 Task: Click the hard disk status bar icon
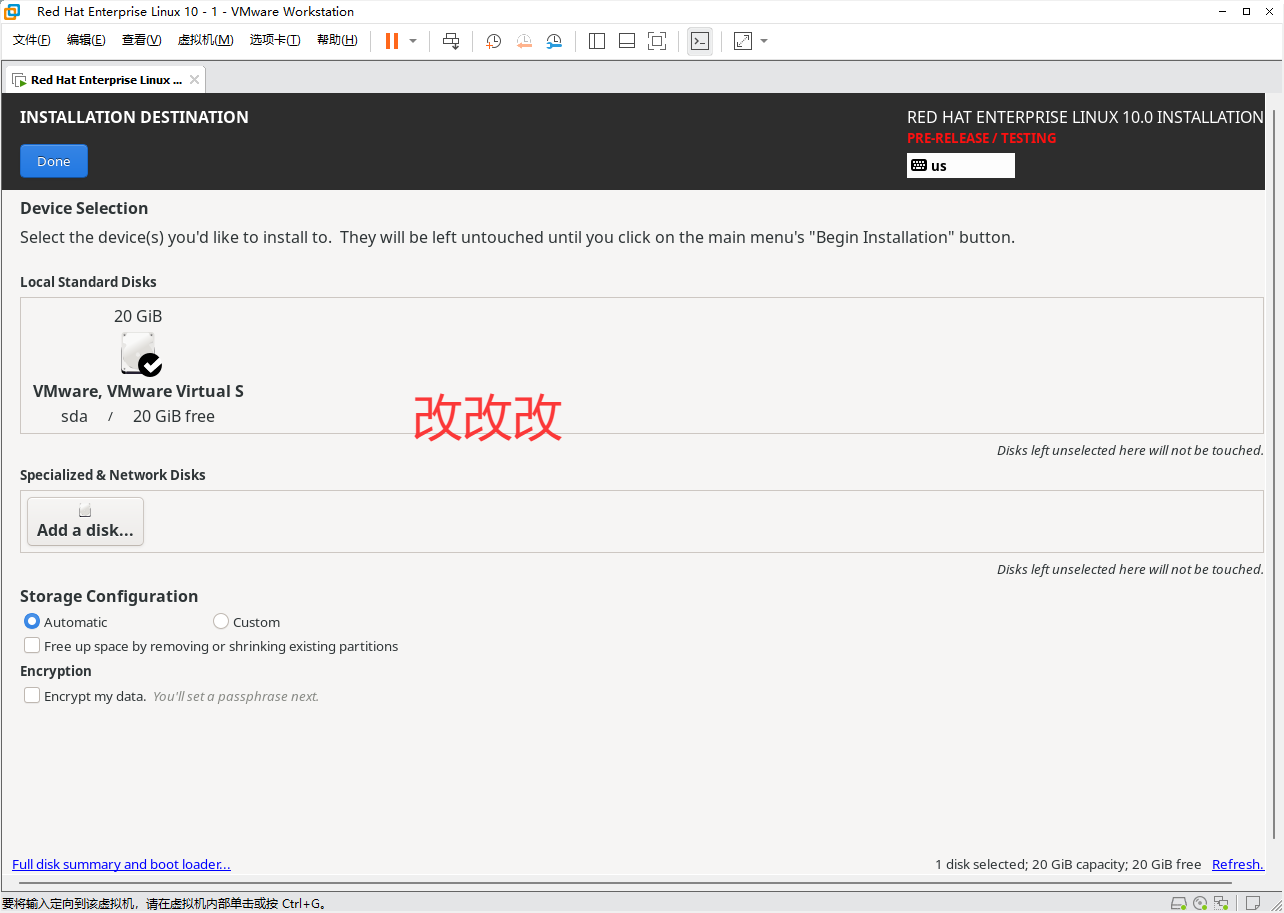tap(1179, 904)
